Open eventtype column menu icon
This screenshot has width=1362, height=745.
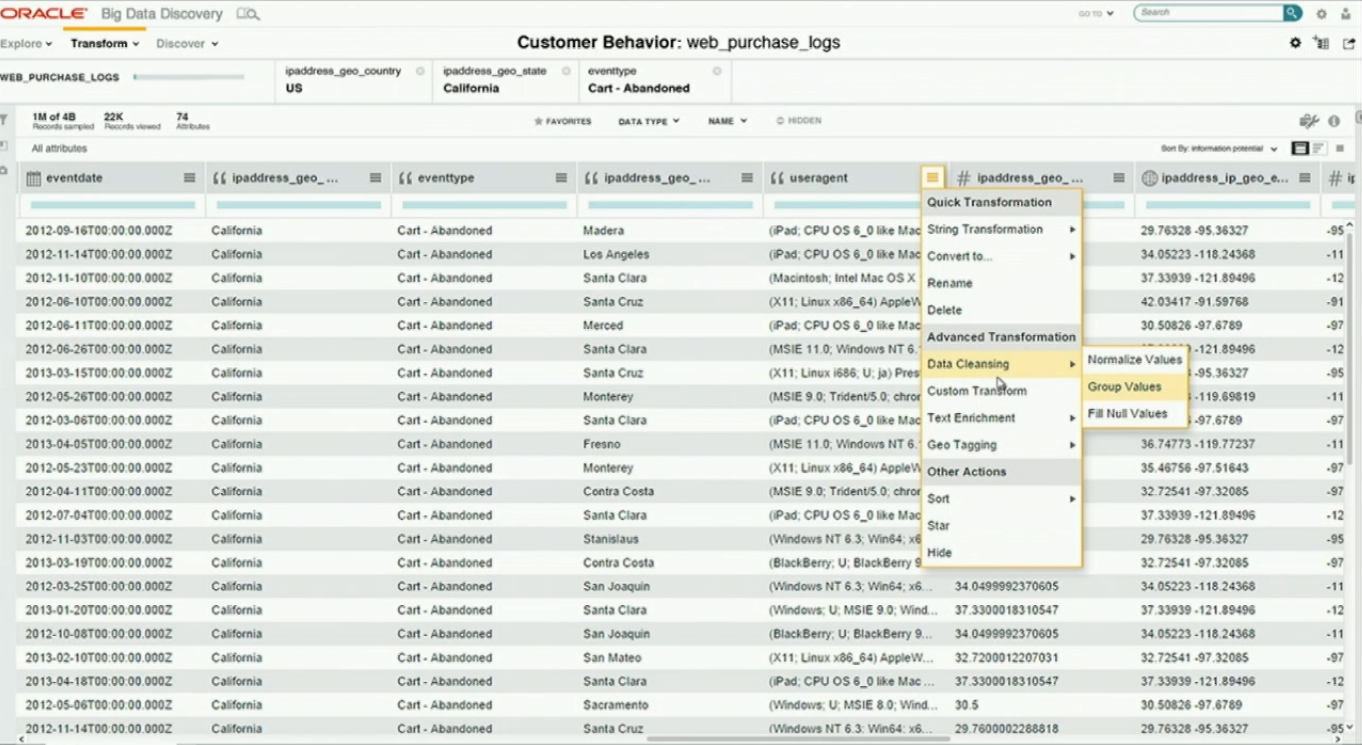pos(561,178)
